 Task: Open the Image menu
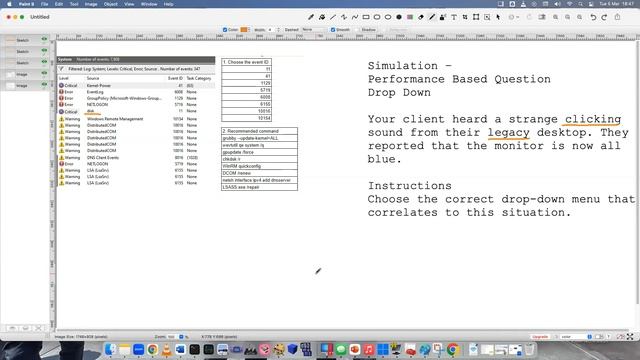point(91,4)
